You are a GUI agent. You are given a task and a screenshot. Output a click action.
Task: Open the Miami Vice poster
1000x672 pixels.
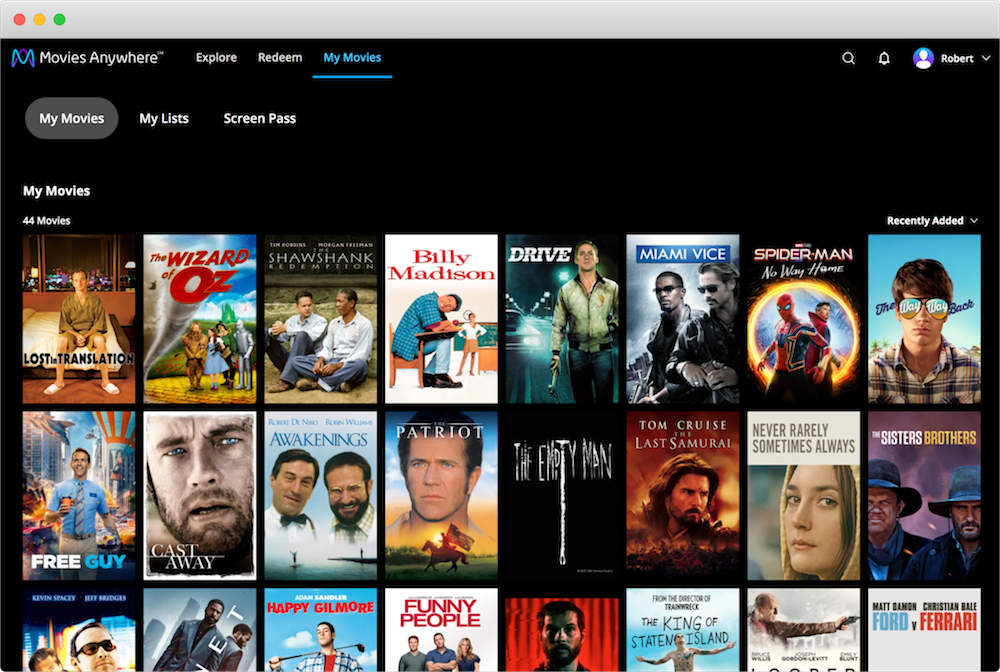(683, 319)
